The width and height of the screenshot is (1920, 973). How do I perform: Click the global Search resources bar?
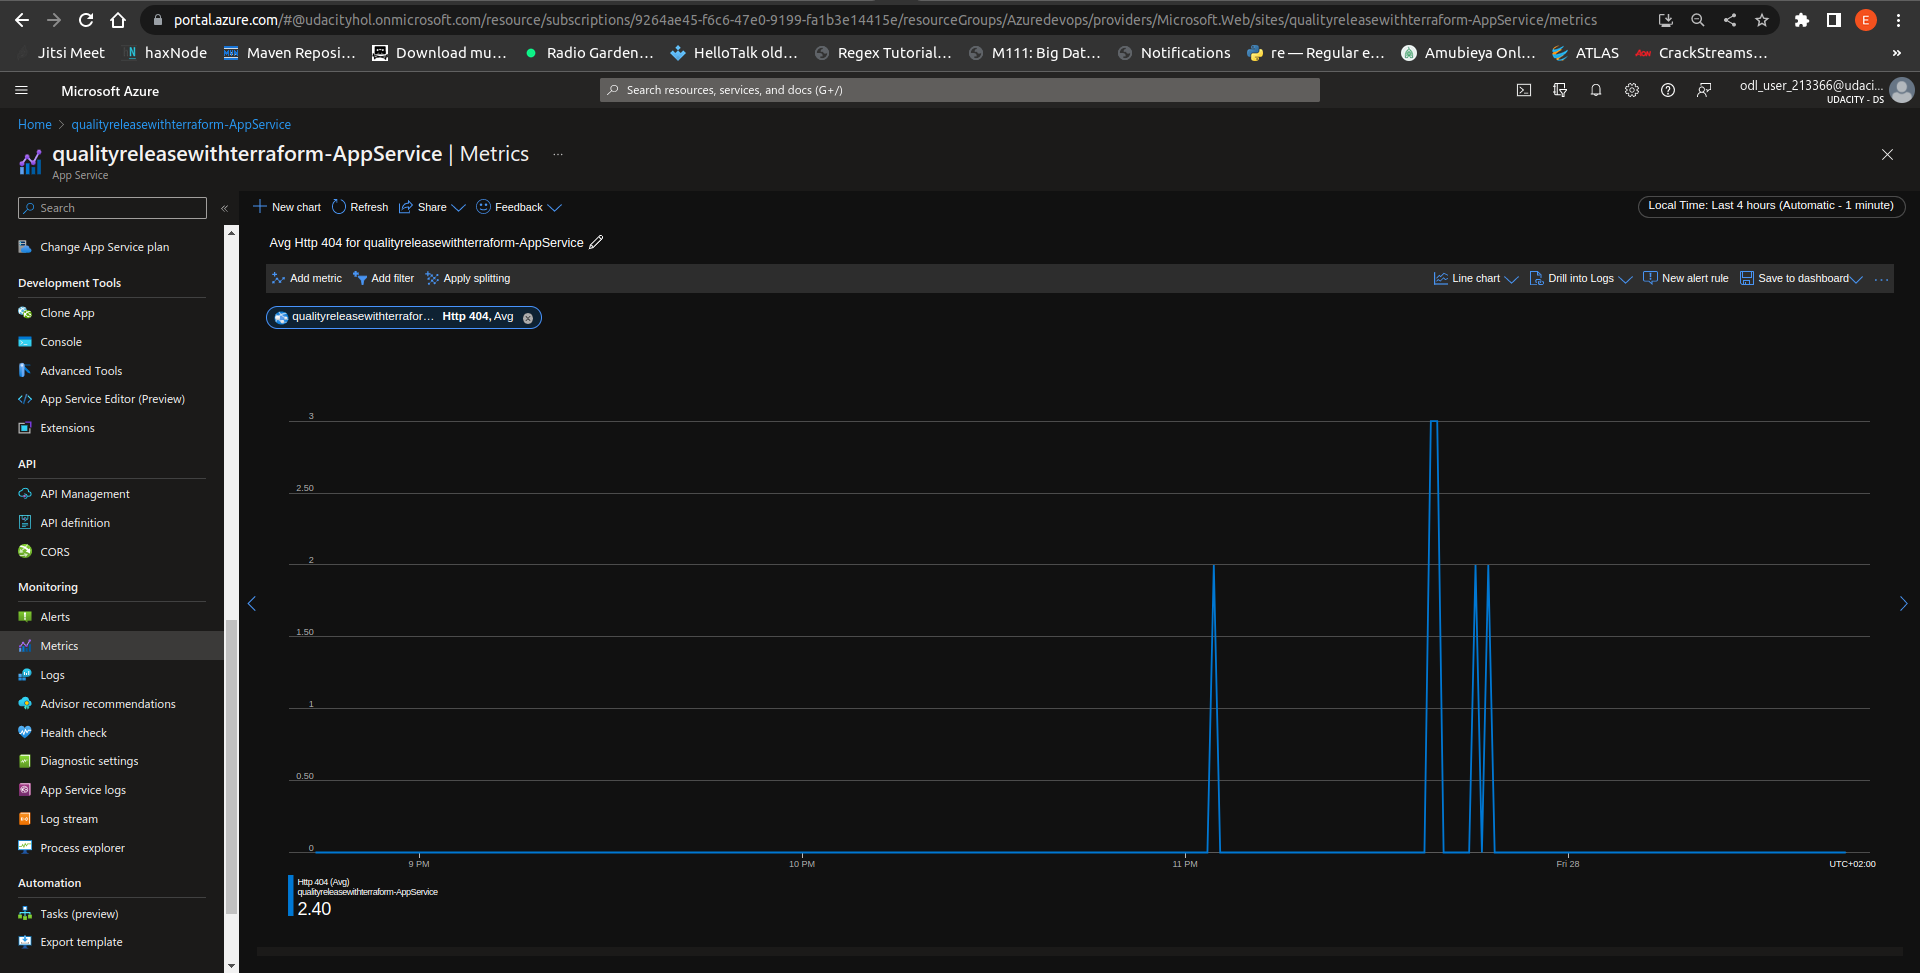(x=959, y=90)
